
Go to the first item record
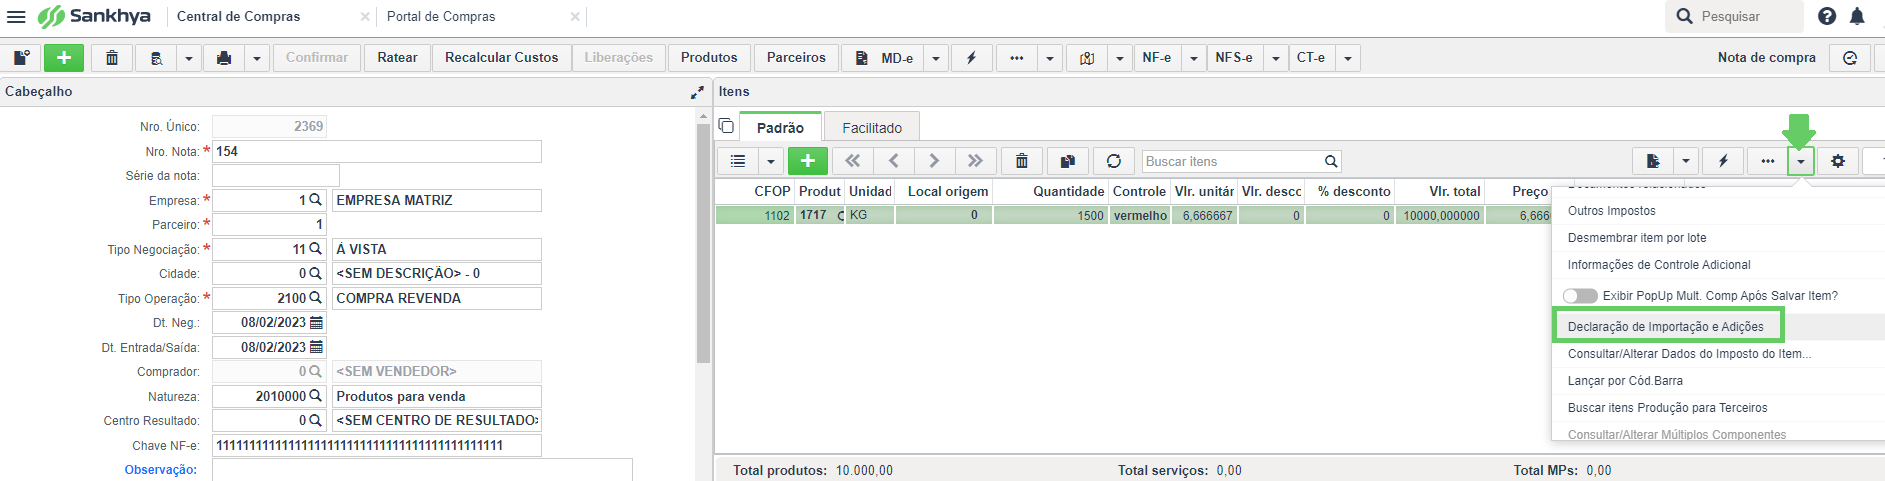pos(853,161)
